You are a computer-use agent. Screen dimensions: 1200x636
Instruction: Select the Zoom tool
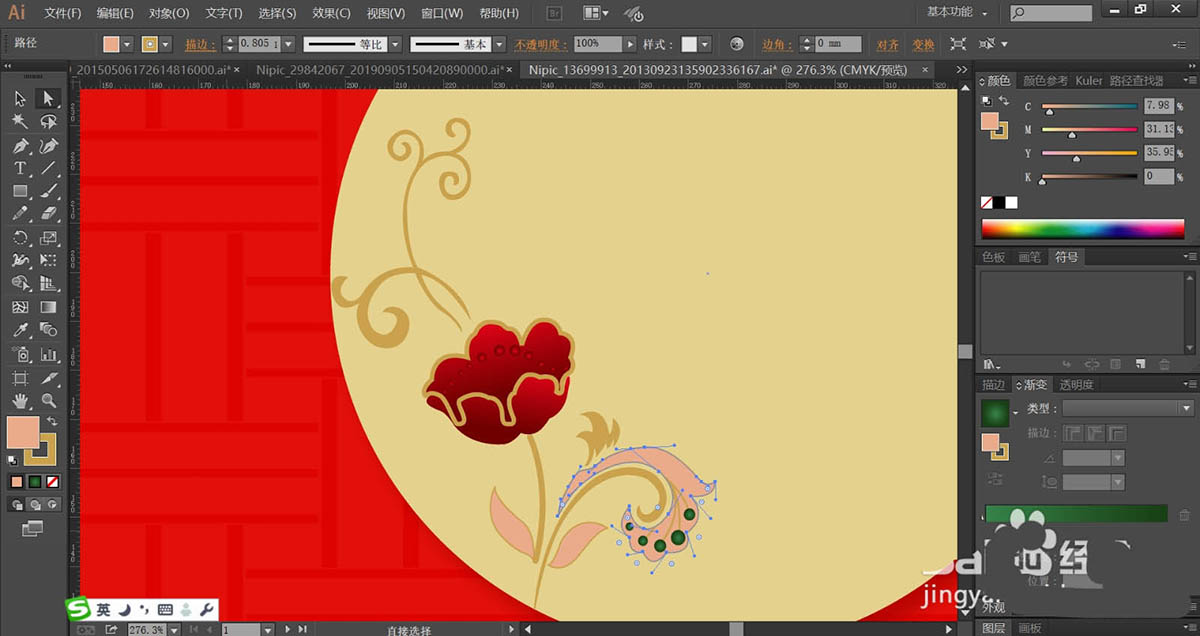(x=47, y=401)
